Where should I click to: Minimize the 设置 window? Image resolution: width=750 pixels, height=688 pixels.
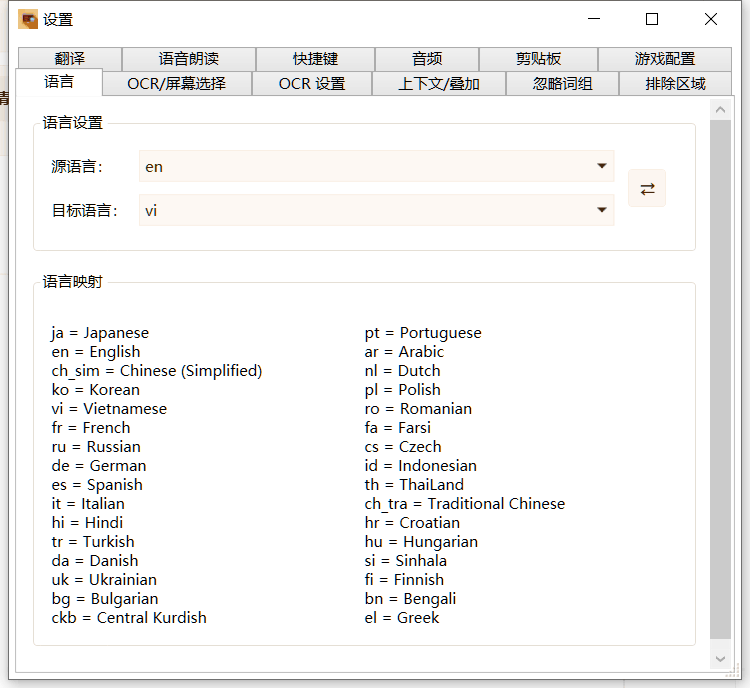click(594, 19)
